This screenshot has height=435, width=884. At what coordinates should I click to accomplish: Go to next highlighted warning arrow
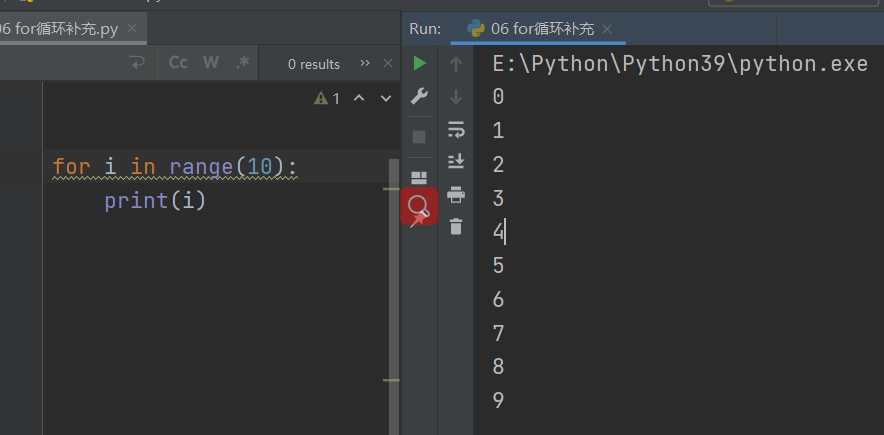(384, 98)
